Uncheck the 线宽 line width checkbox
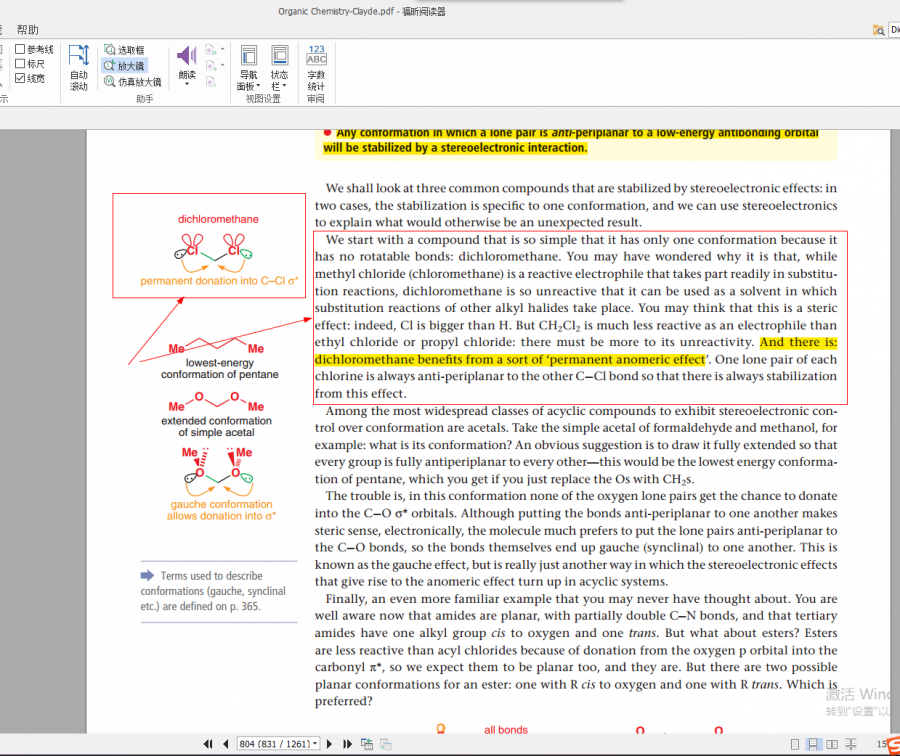900x756 pixels. tap(20, 78)
